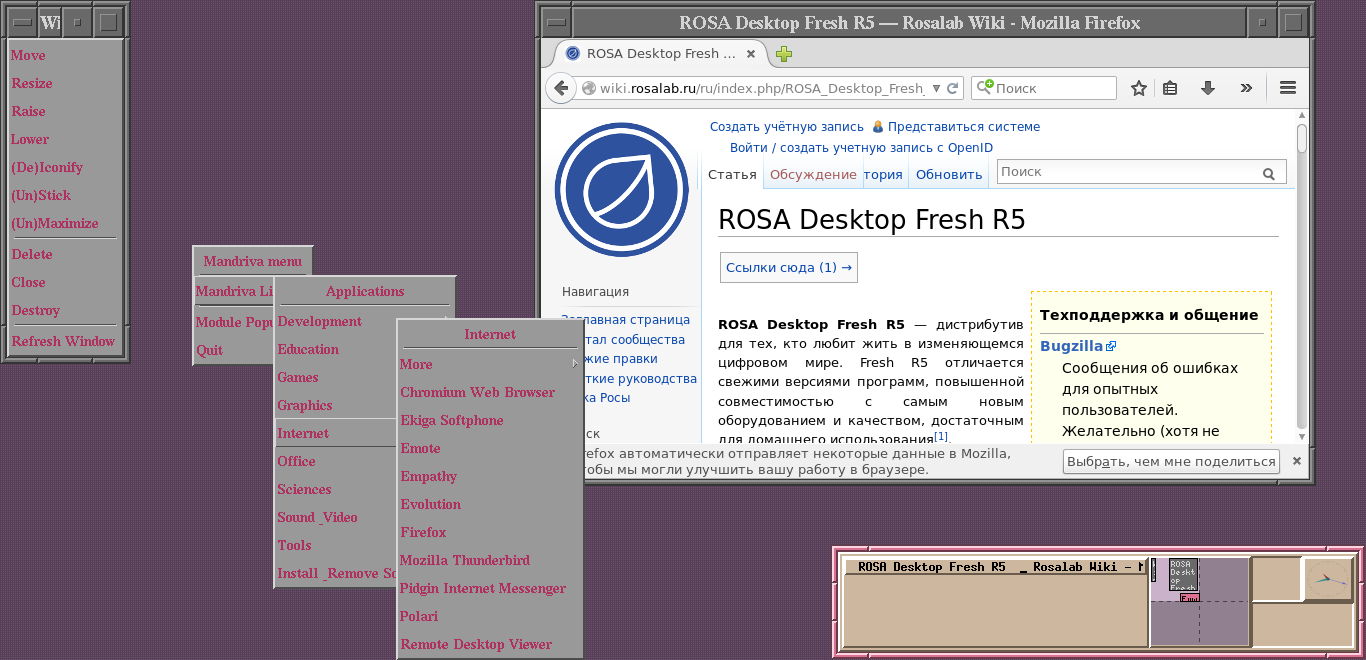Launch Mozilla Thunderbird from menu
1366x660 pixels.
coord(490,561)
